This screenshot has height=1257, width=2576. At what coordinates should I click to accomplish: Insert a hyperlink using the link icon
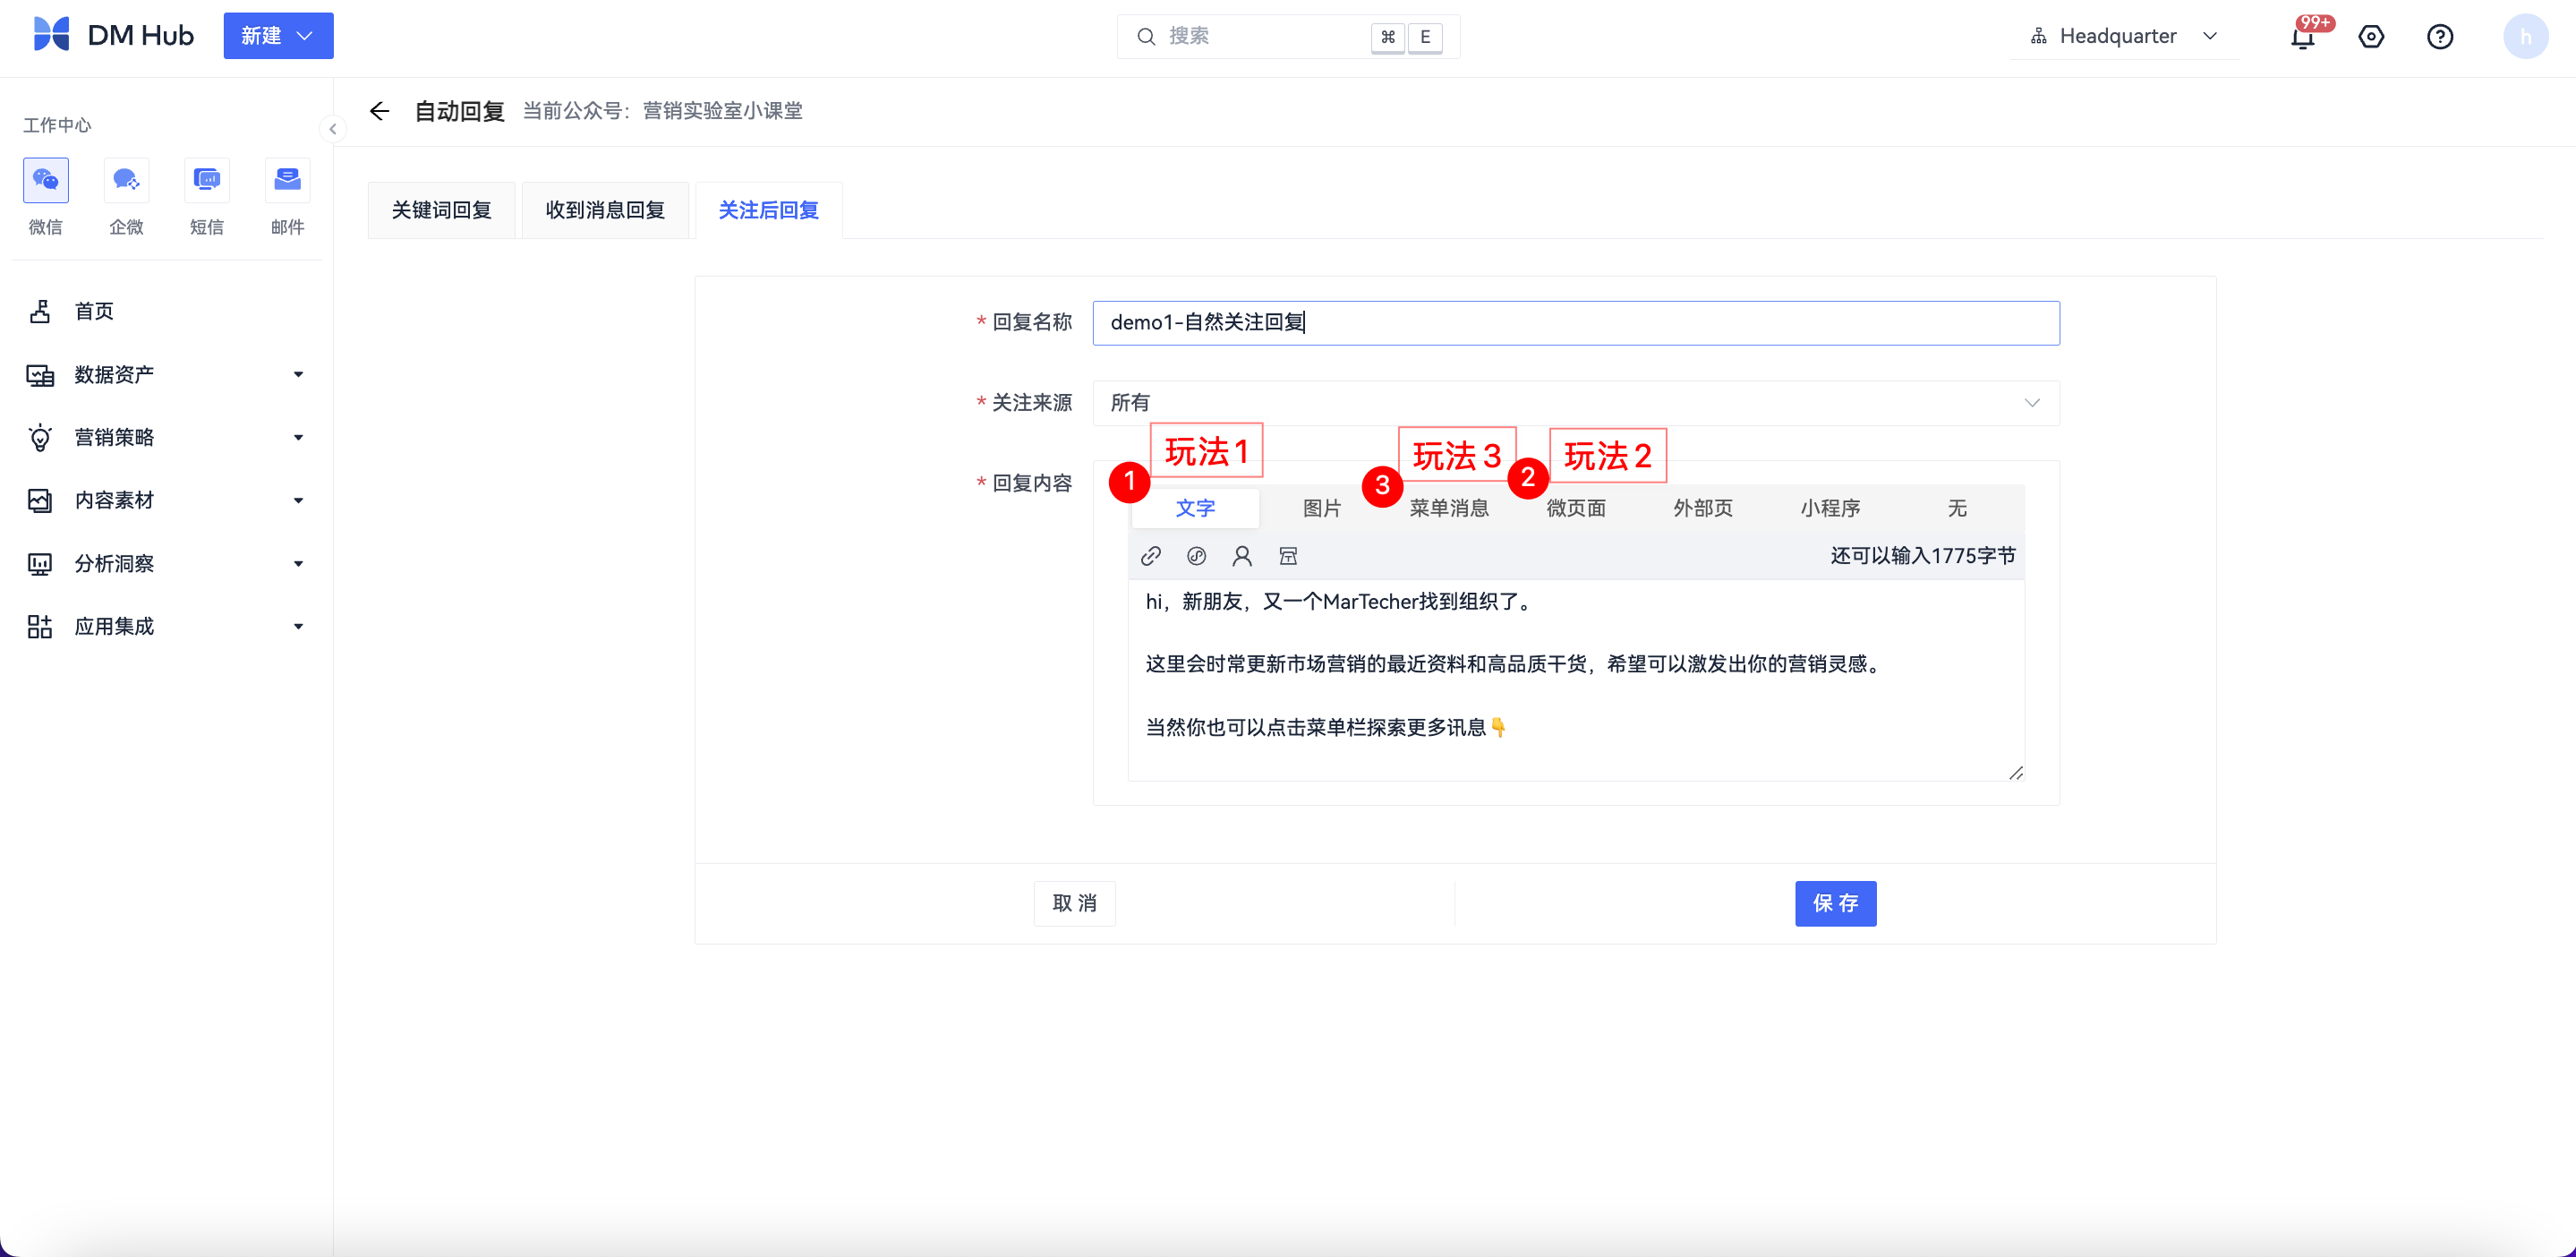point(1151,556)
